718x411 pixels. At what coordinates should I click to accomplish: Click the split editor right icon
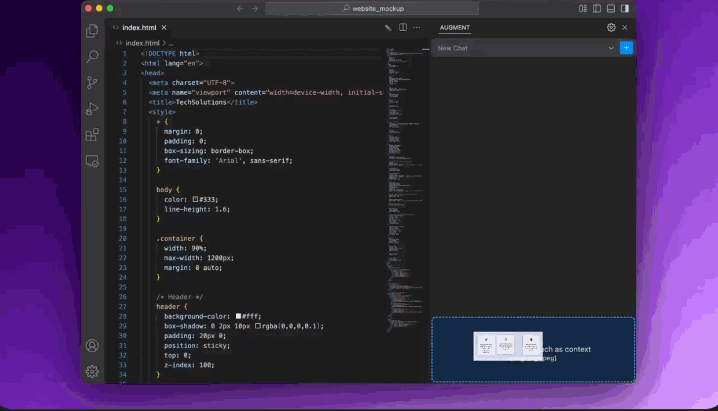[403, 28]
